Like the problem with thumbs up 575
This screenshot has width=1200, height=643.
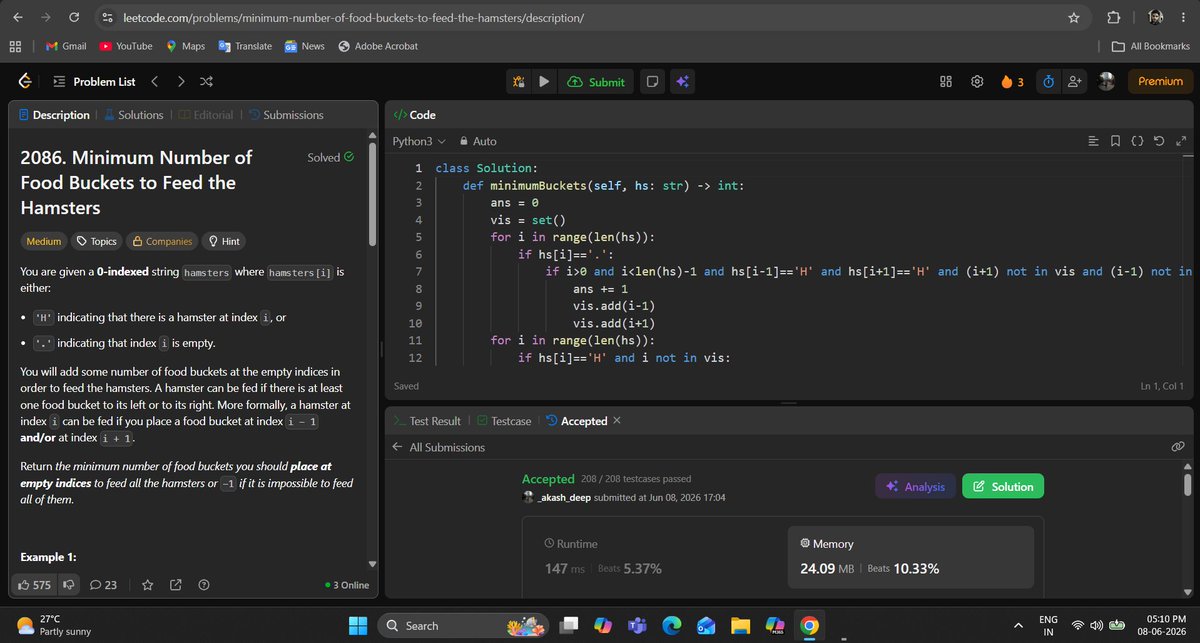[35, 584]
